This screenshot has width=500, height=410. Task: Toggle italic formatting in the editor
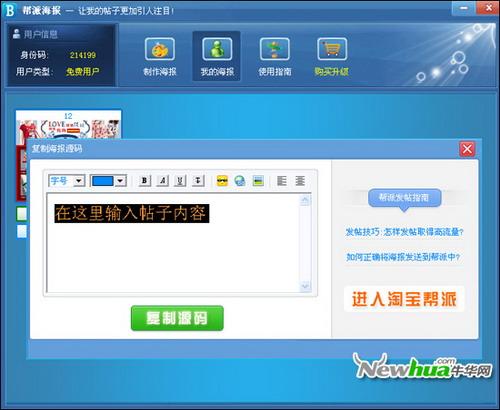[162, 181]
